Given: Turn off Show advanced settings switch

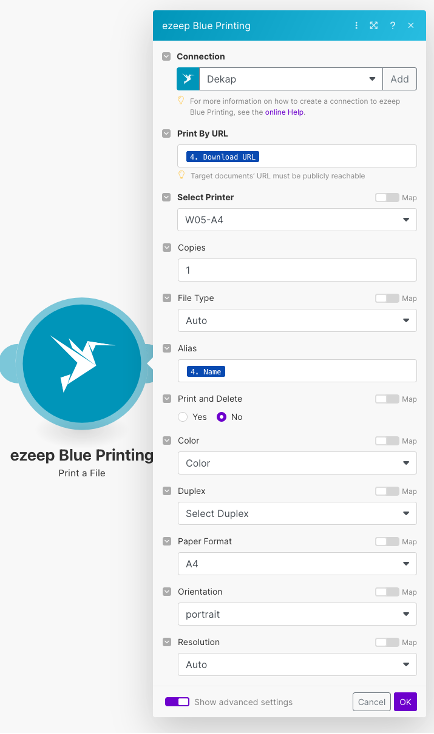Looking at the screenshot, I should point(177,702).
